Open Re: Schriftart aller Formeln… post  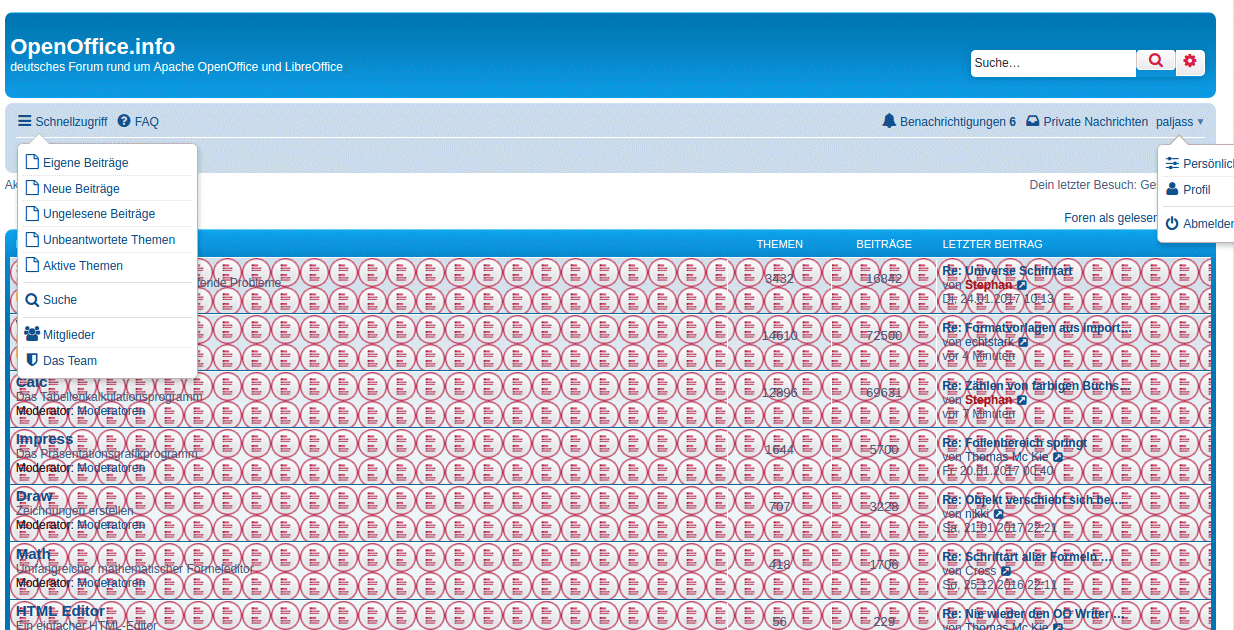point(1027,556)
